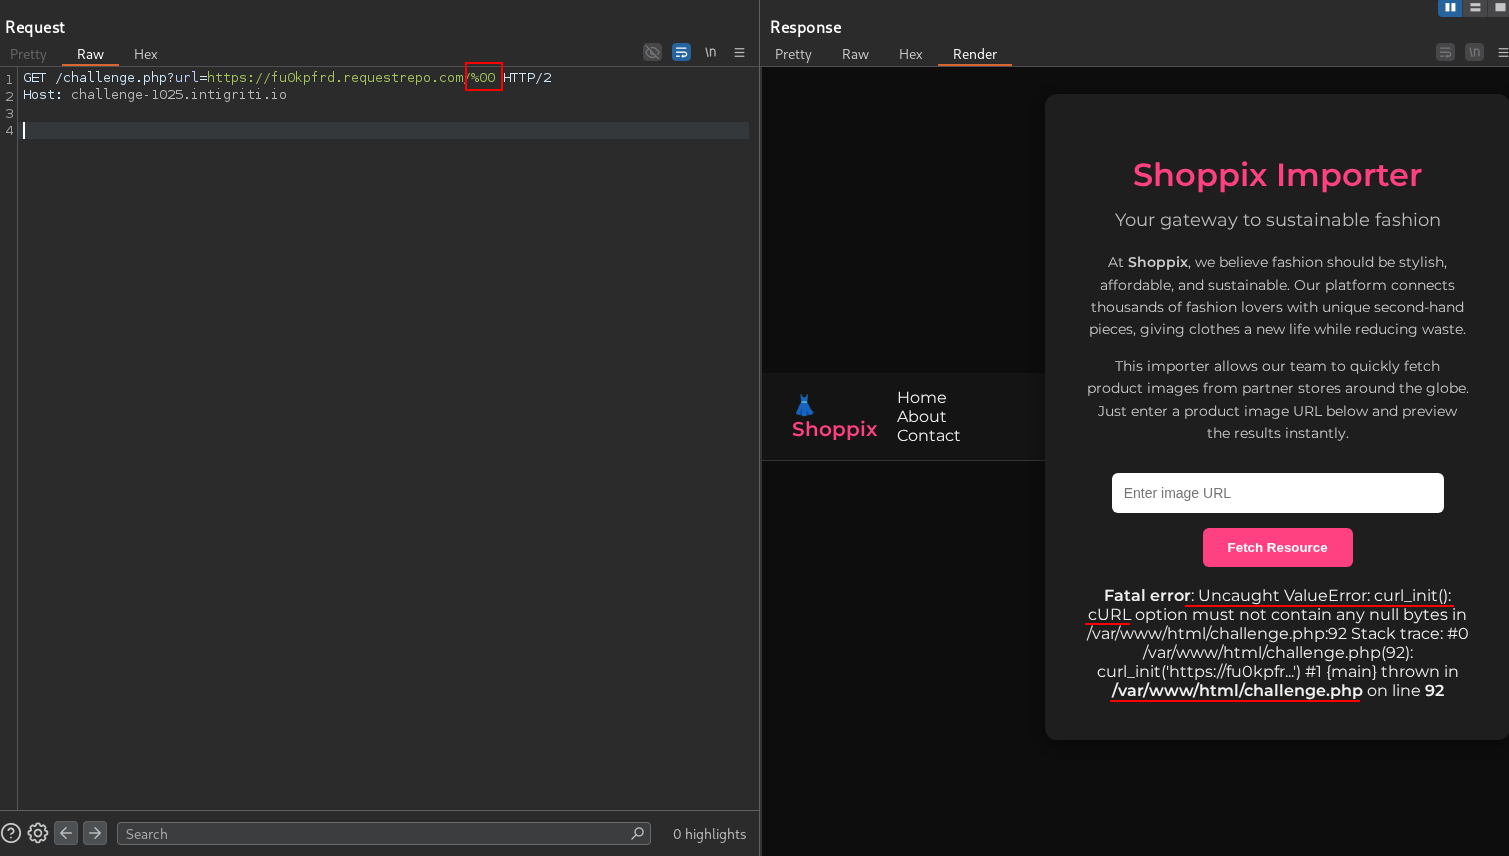The height and width of the screenshot is (856, 1509).
Task: Go to previous search match arrow
Action: pos(66,833)
